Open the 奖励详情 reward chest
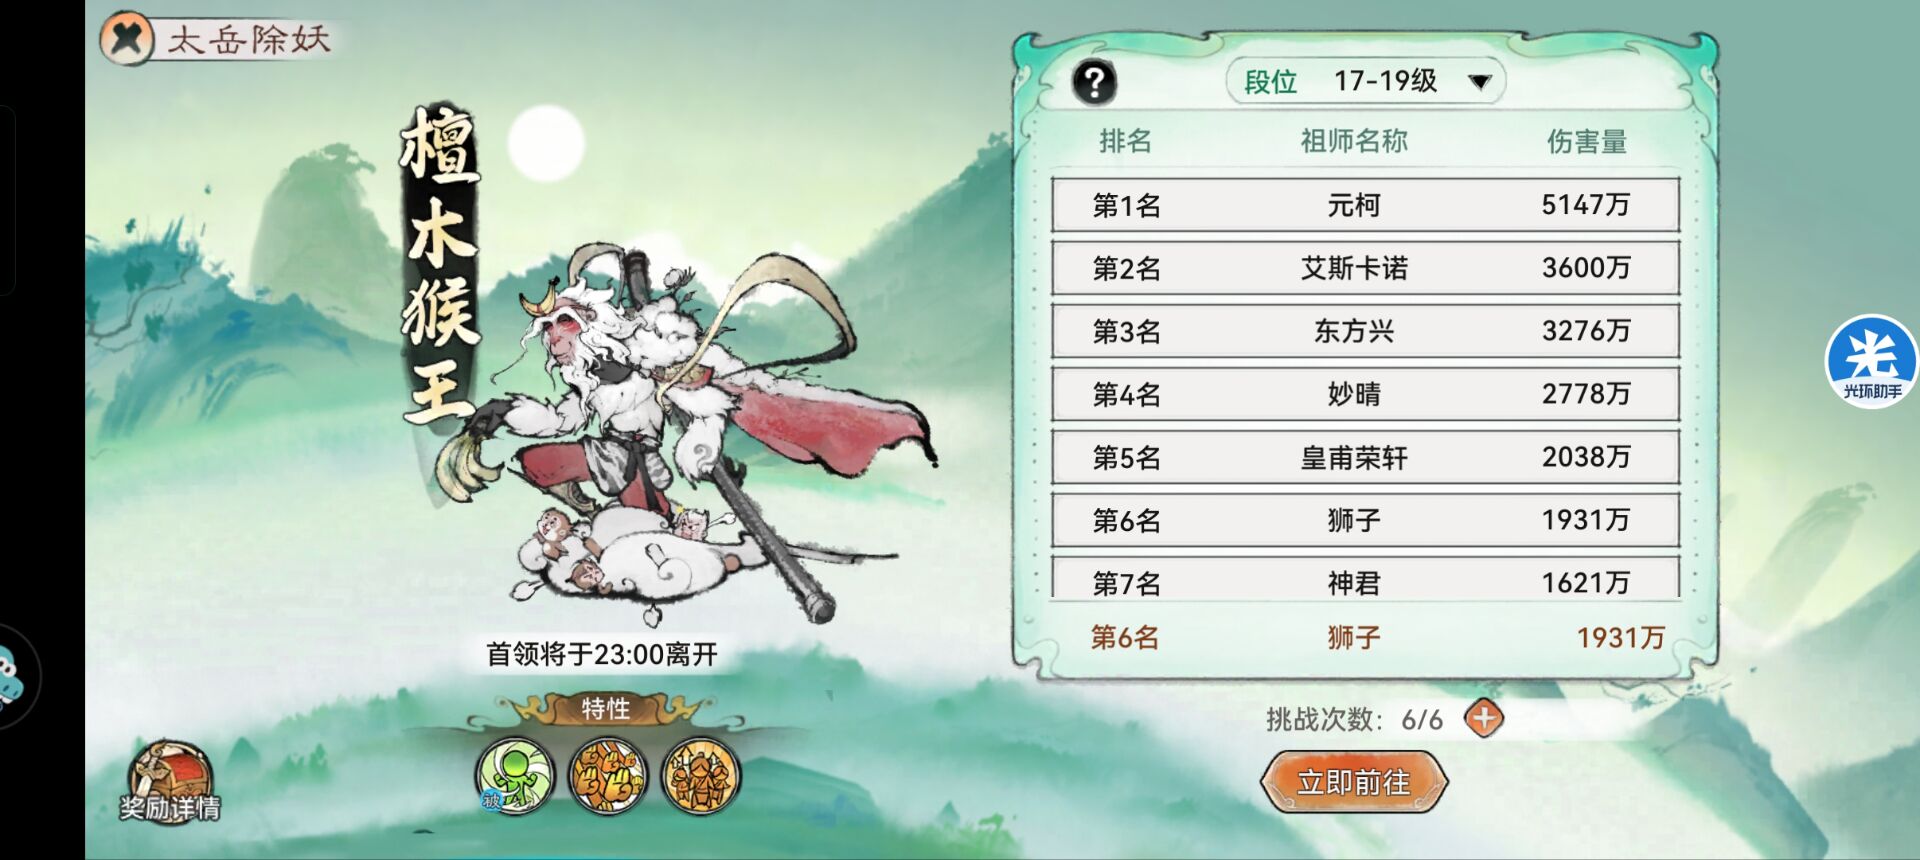The height and width of the screenshot is (860, 1920). [x=170, y=782]
